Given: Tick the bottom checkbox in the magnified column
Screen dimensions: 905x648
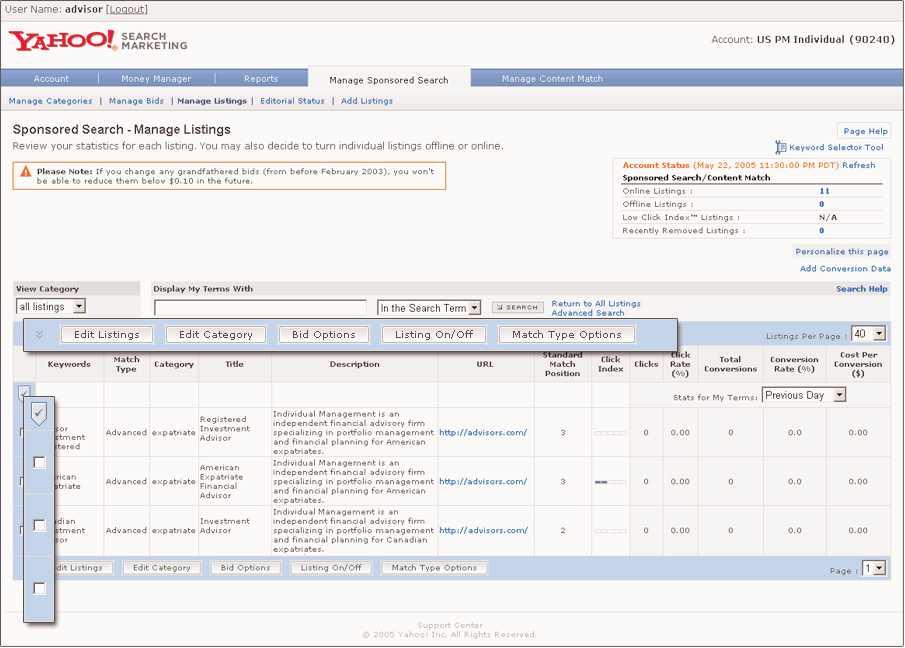Looking at the screenshot, I should pos(39,588).
